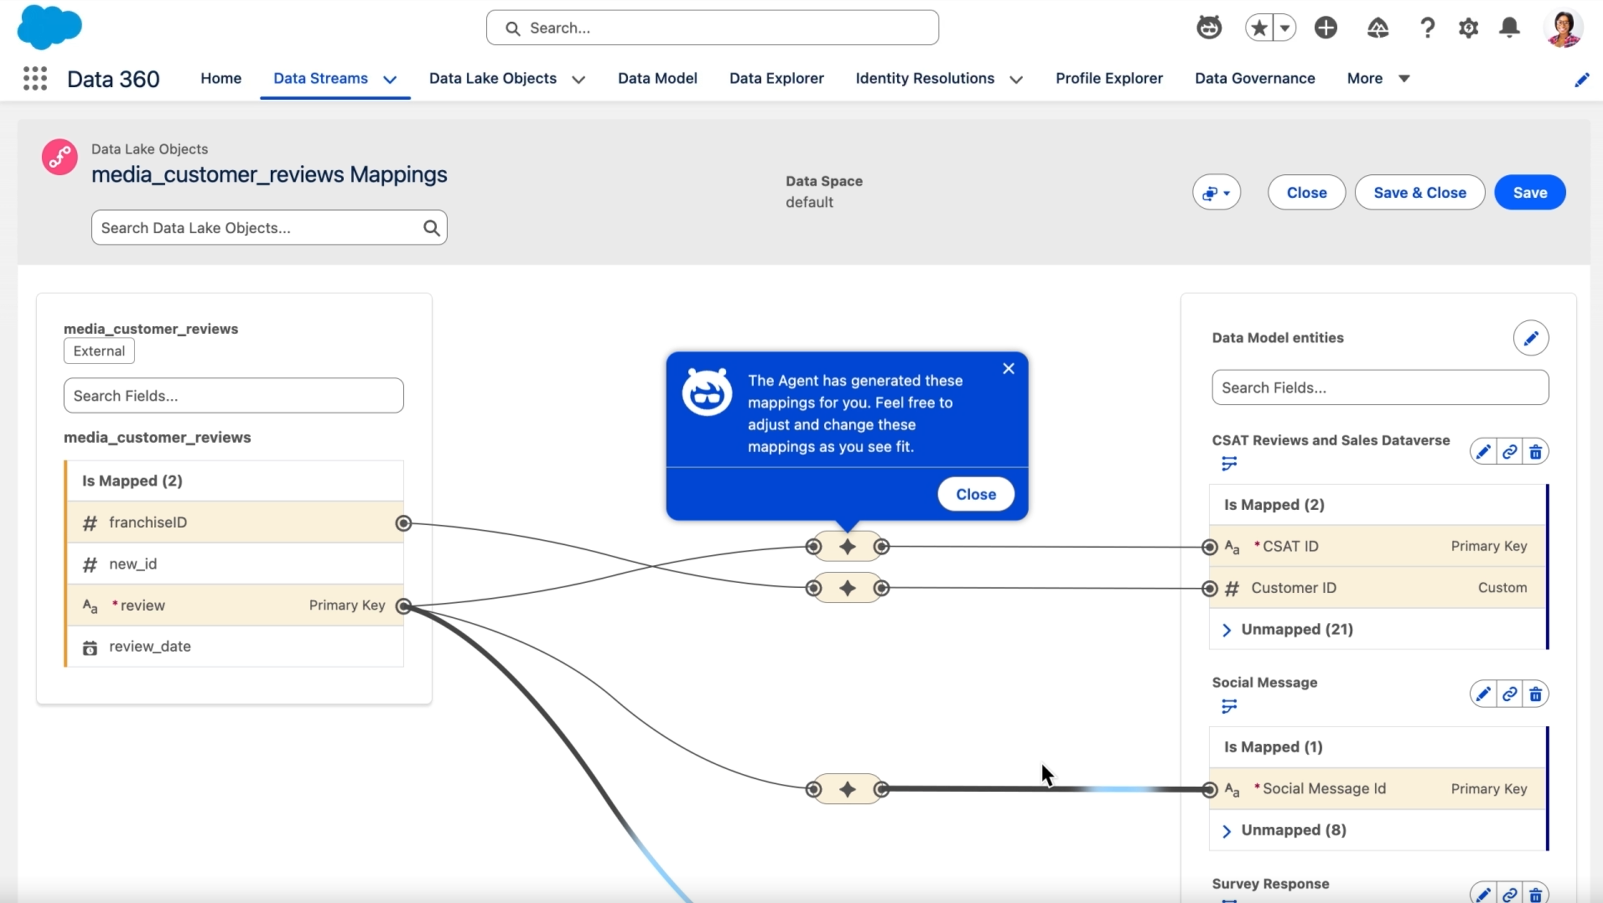Screen dimensions: 1603x903
Task: Open the Agentforce astro icon in header
Action: click(x=1209, y=28)
